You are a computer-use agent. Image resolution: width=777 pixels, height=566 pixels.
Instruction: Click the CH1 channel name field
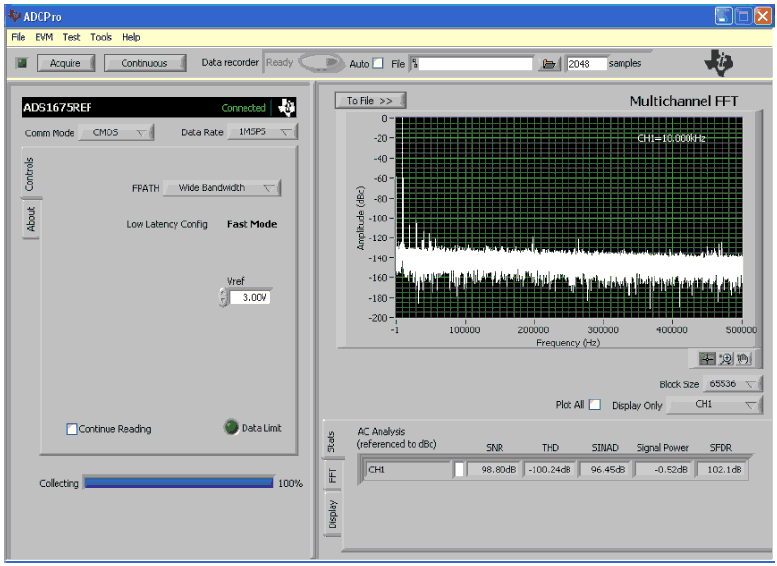click(408, 469)
